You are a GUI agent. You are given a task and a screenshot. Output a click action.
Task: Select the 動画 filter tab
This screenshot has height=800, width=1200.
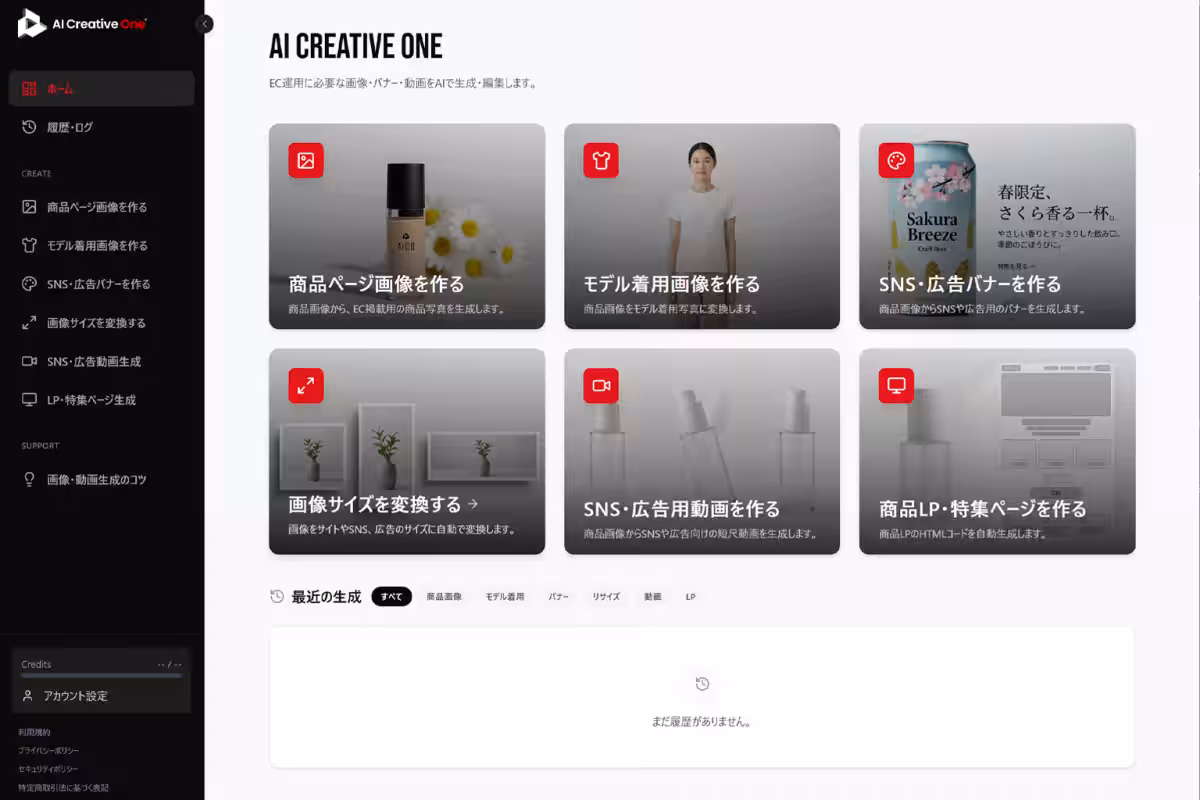pyautogui.click(x=653, y=596)
